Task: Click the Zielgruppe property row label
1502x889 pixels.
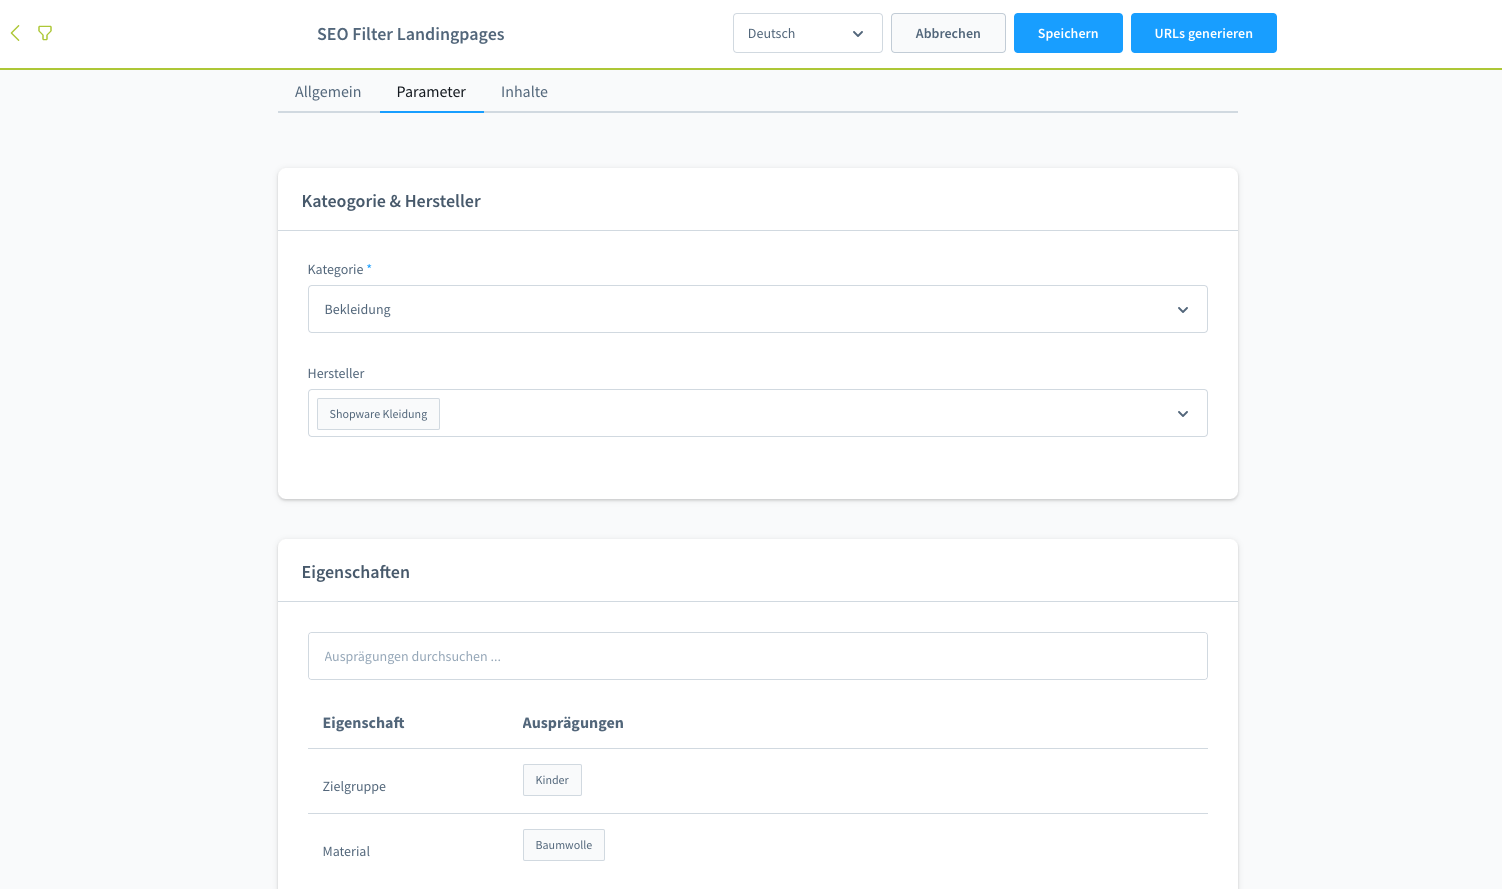Action: (x=354, y=786)
